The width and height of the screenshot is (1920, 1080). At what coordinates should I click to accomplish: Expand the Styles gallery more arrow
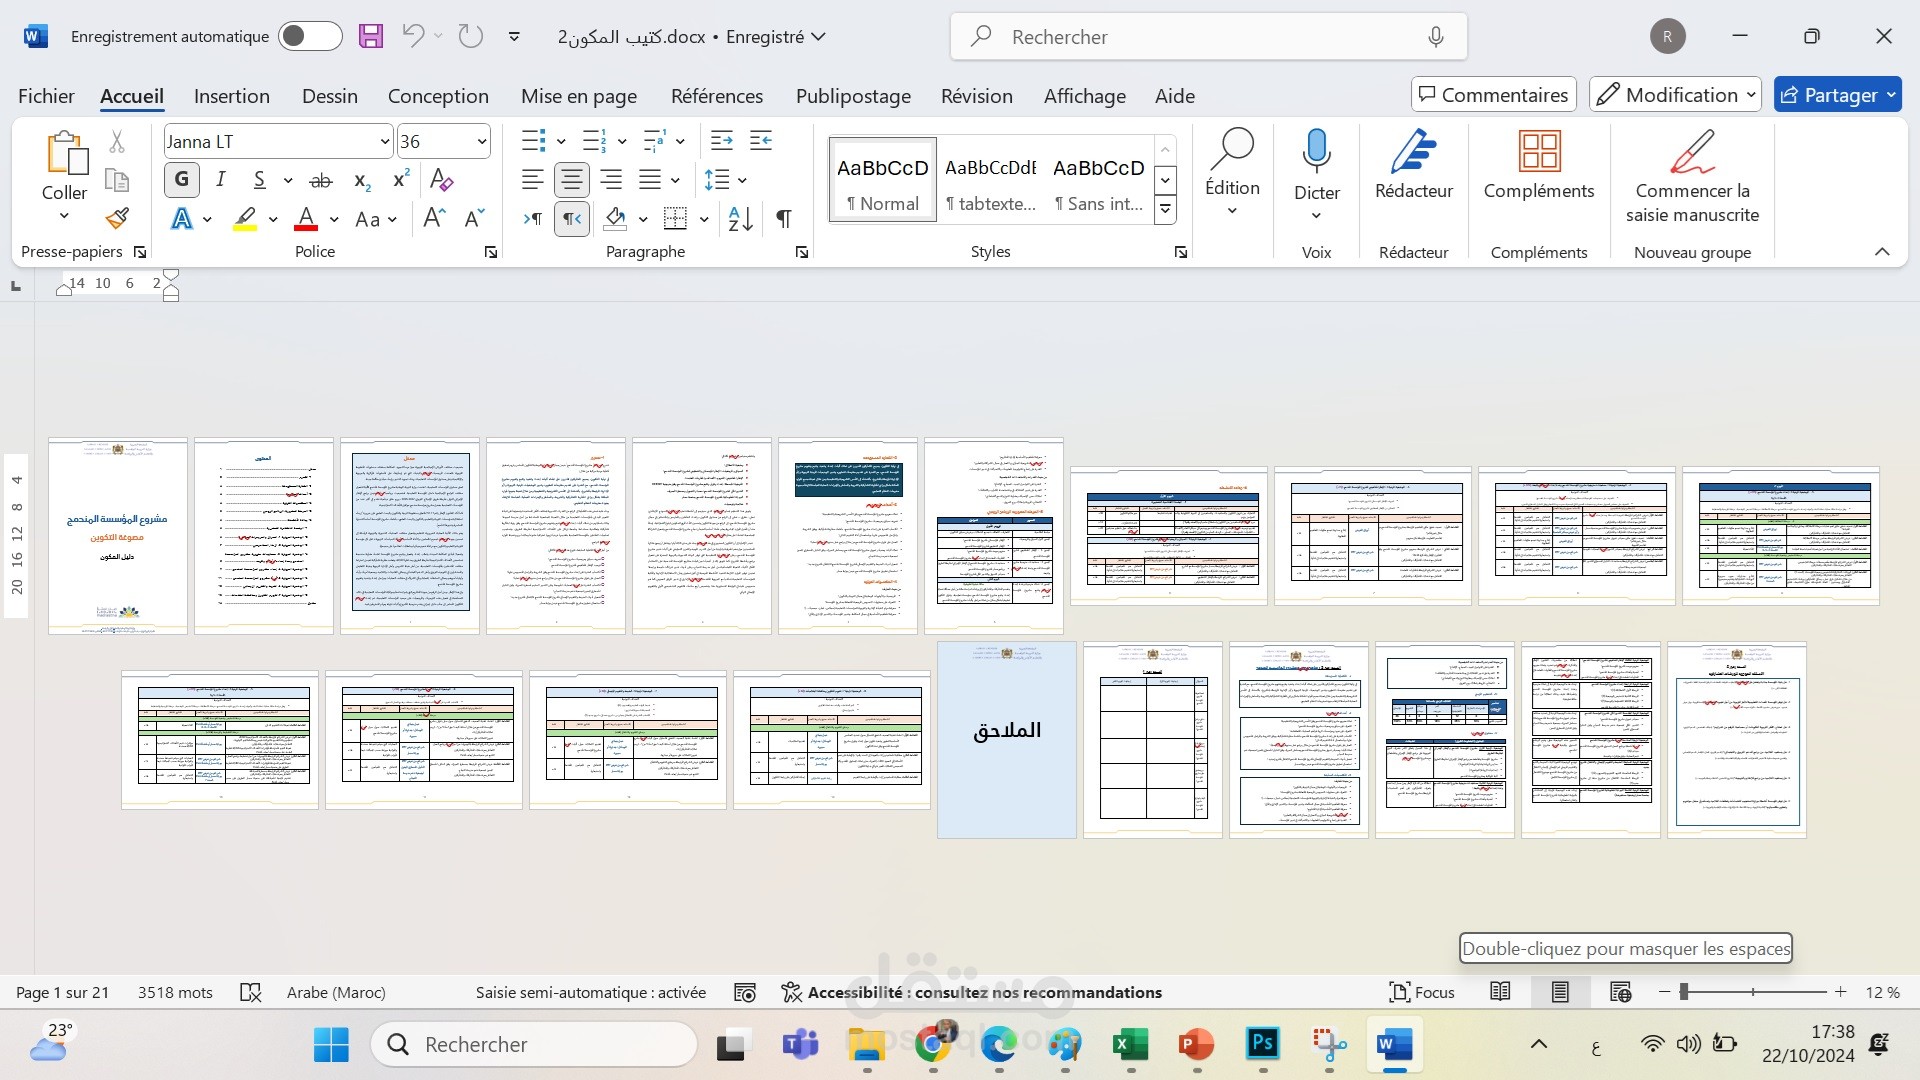pos(1165,210)
